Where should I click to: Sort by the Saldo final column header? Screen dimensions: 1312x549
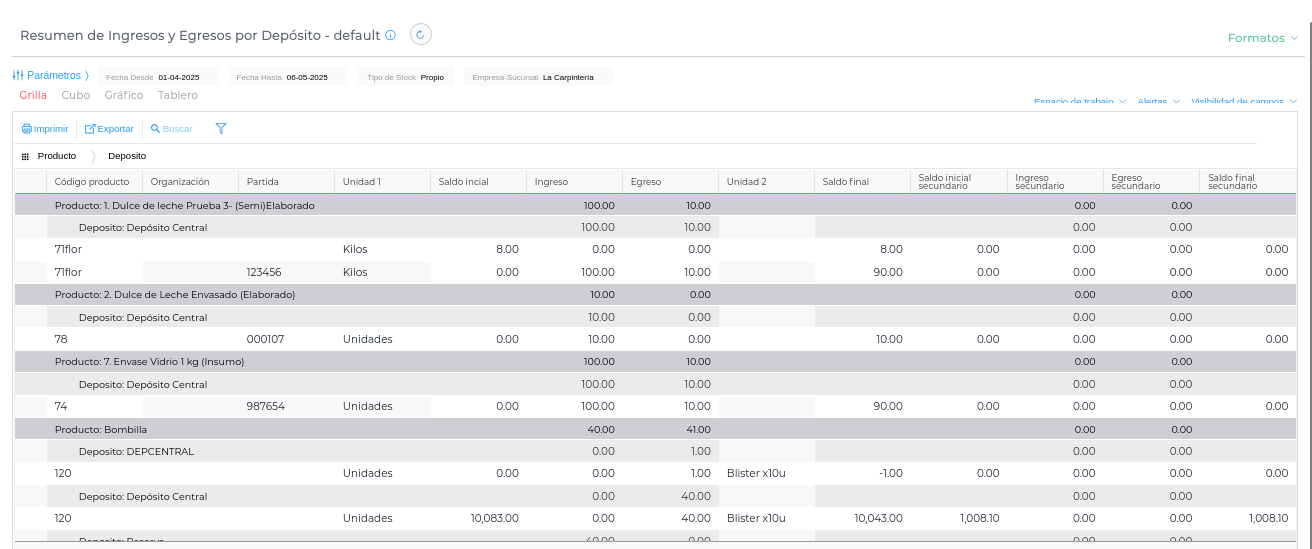point(846,182)
